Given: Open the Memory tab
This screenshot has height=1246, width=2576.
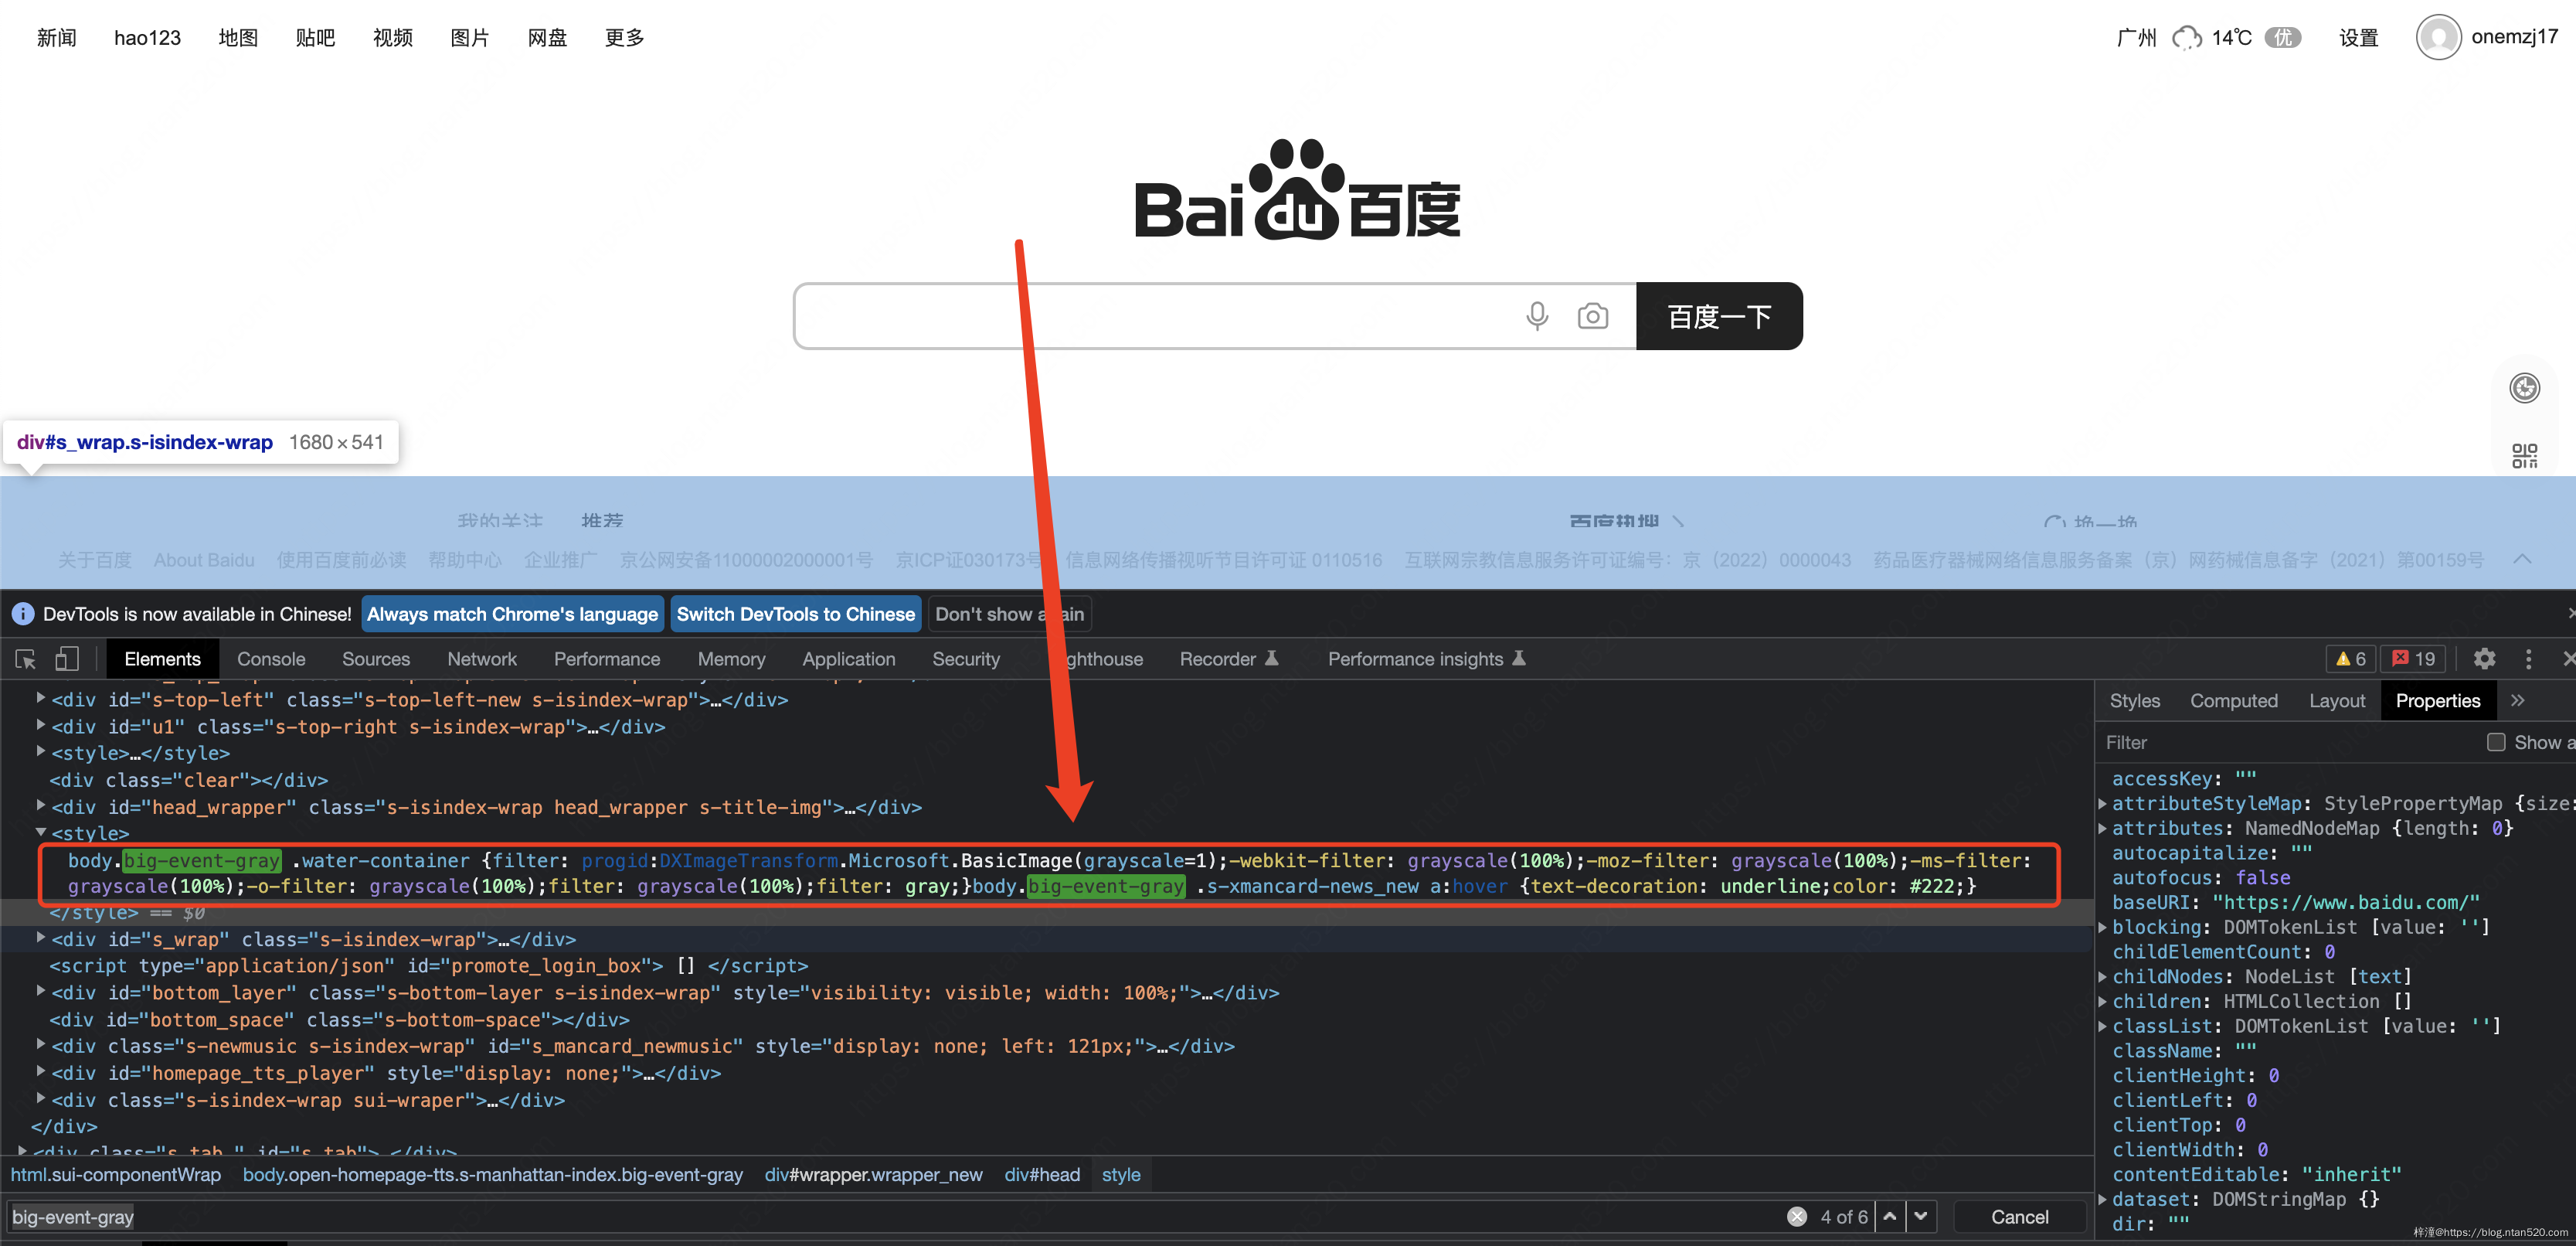Looking at the screenshot, I should click(731, 659).
